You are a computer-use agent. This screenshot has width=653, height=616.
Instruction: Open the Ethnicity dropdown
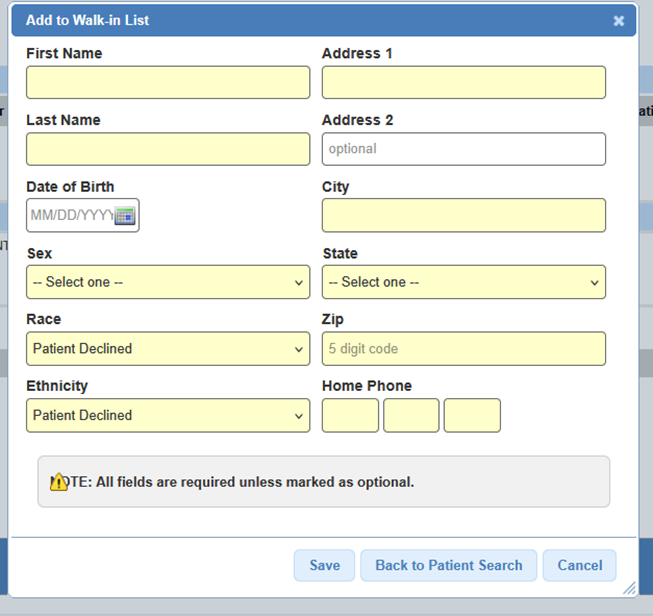(x=168, y=415)
